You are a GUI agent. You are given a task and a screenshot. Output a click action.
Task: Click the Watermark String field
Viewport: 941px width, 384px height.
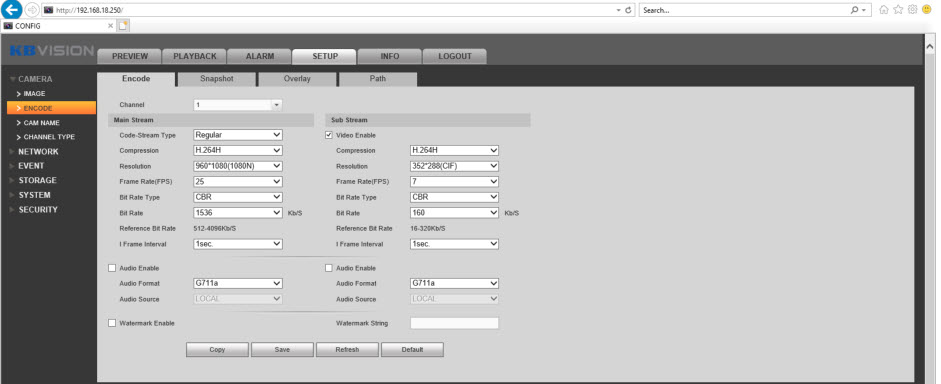coord(454,323)
